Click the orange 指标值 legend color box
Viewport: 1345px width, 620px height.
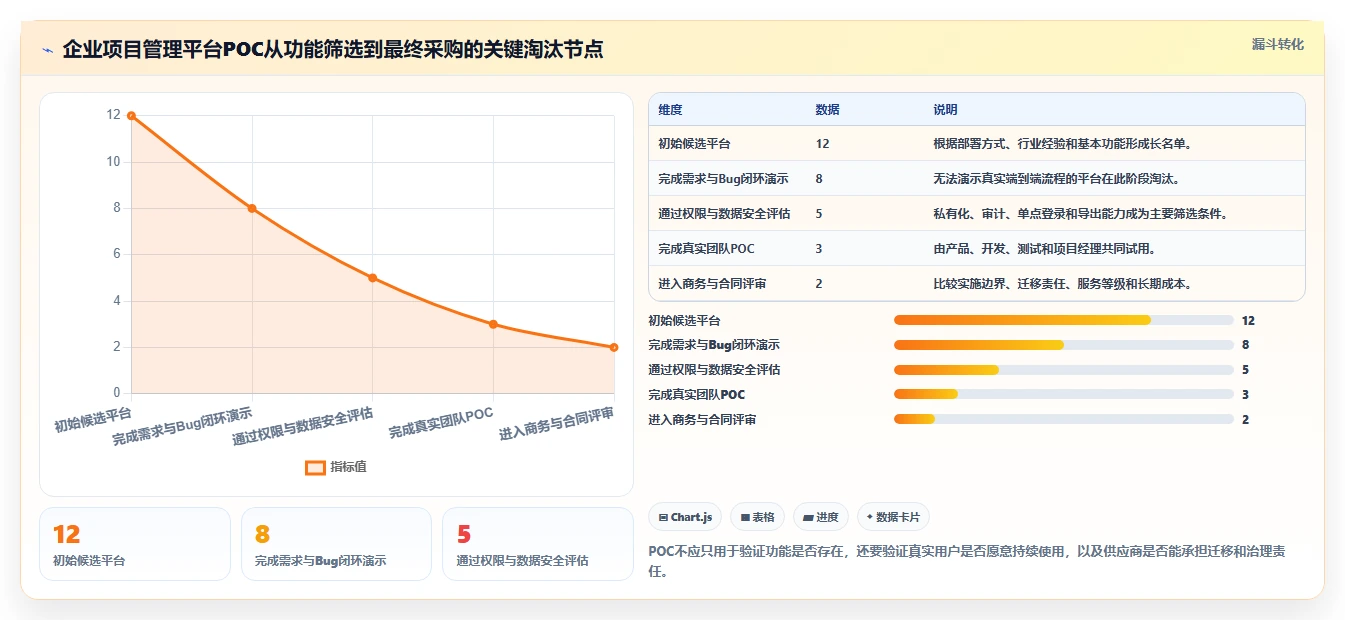(x=315, y=467)
